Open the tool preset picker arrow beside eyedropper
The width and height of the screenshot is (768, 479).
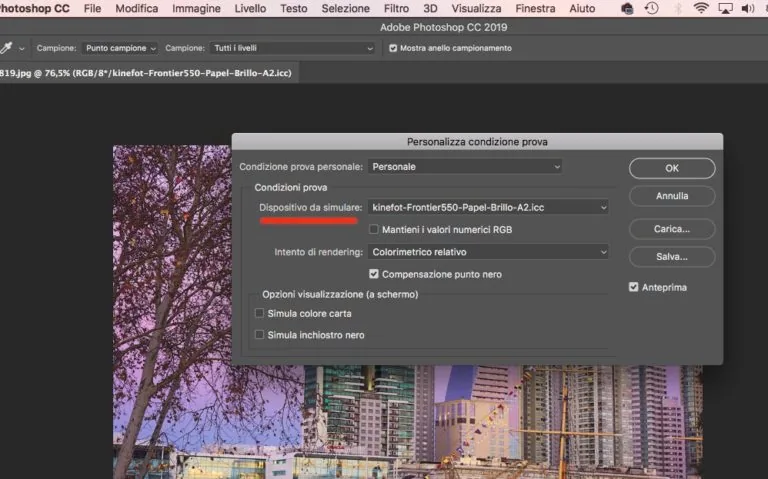coord(22,48)
